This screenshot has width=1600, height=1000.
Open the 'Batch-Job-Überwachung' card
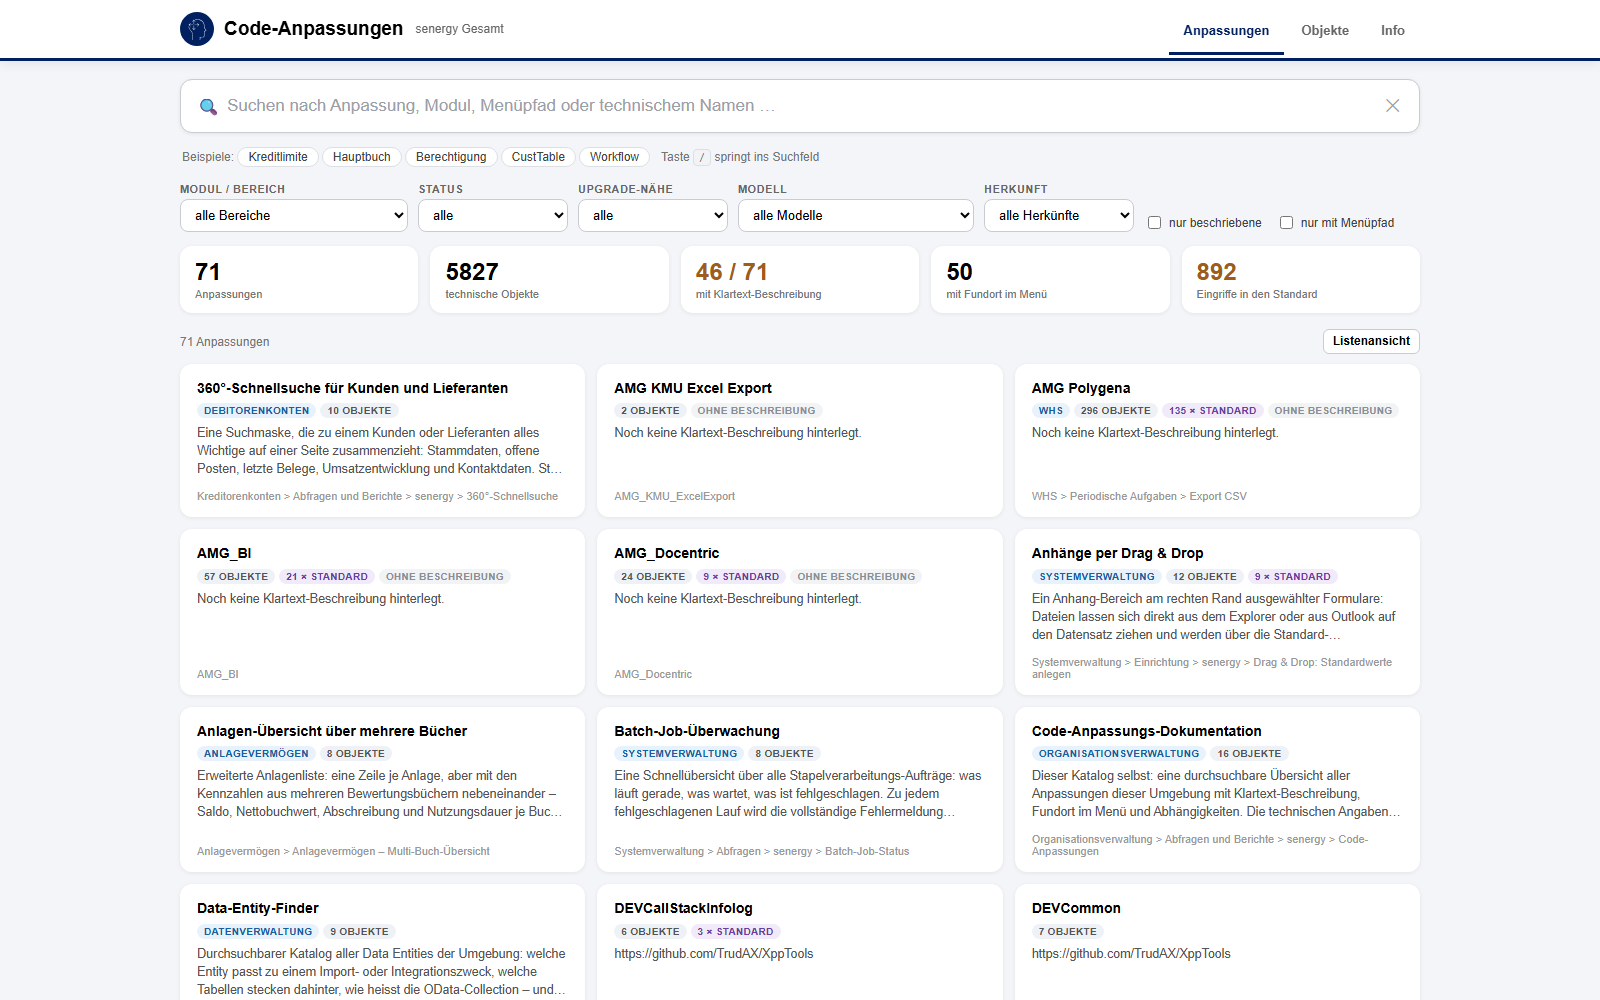(x=800, y=790)
